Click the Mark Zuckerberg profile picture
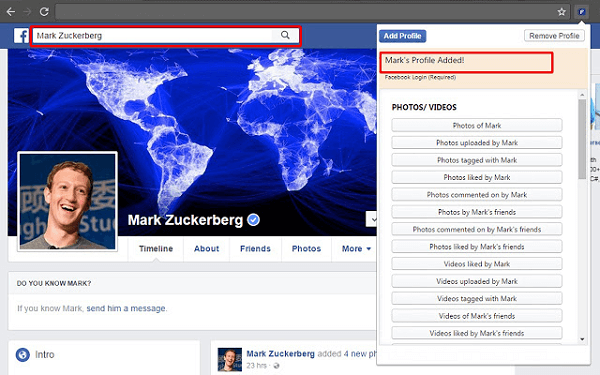 click(67, 201)
